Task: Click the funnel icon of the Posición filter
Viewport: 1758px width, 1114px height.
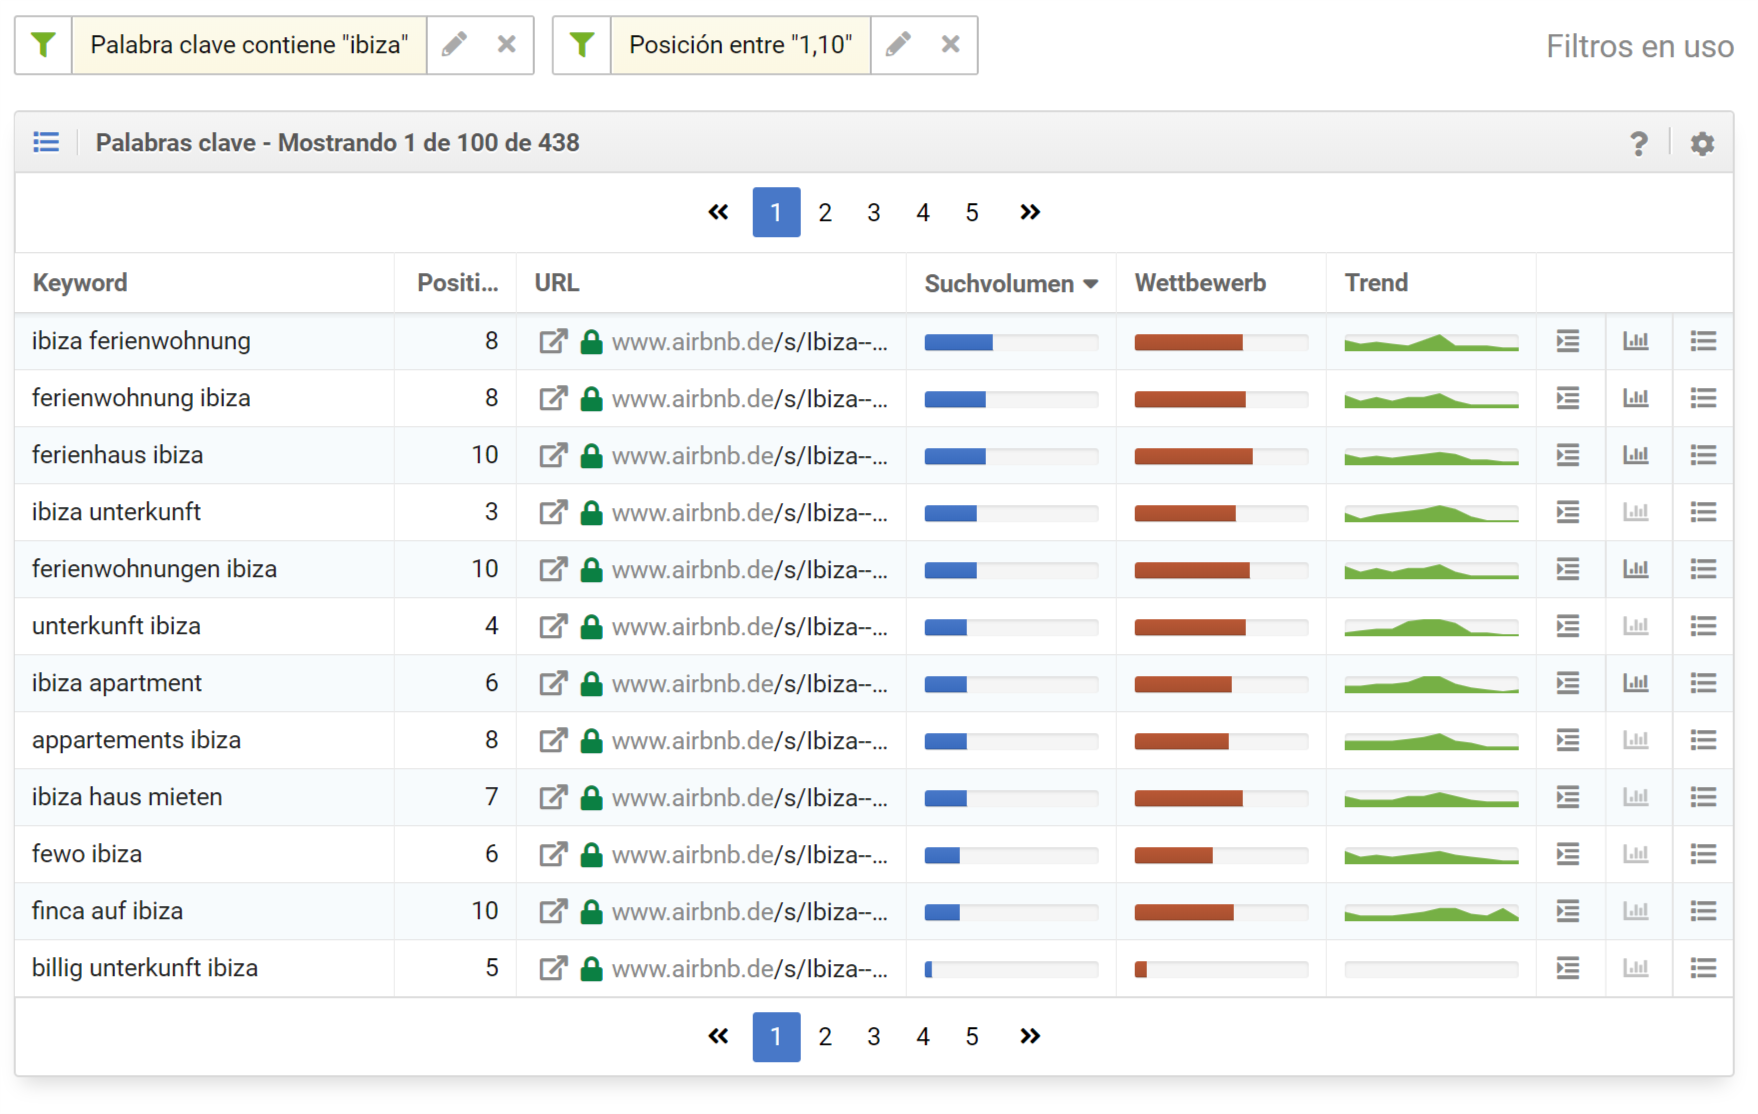Action: coord(582,45)
